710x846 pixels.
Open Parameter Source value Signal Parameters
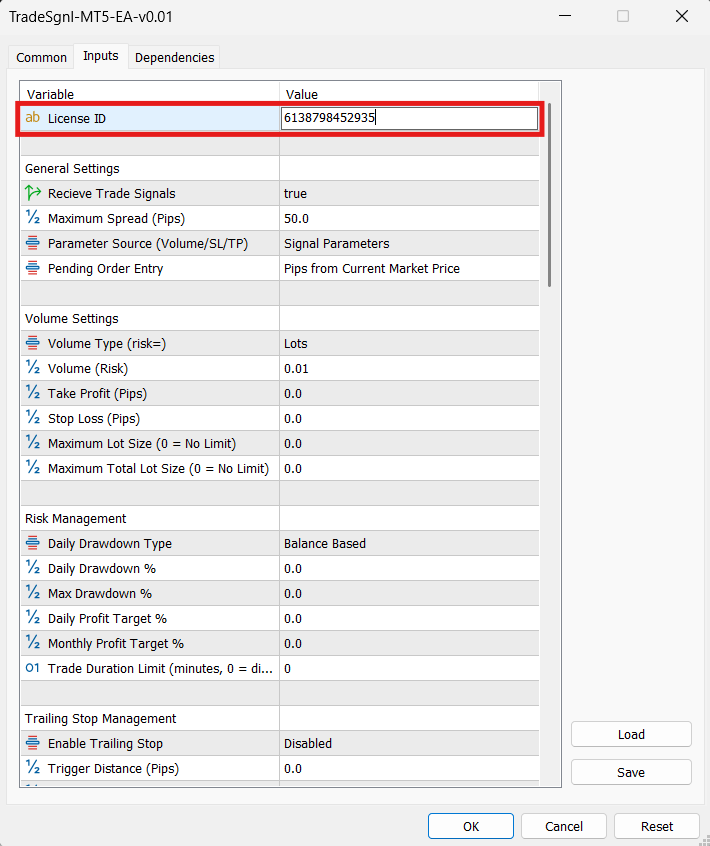pos(409,243)
